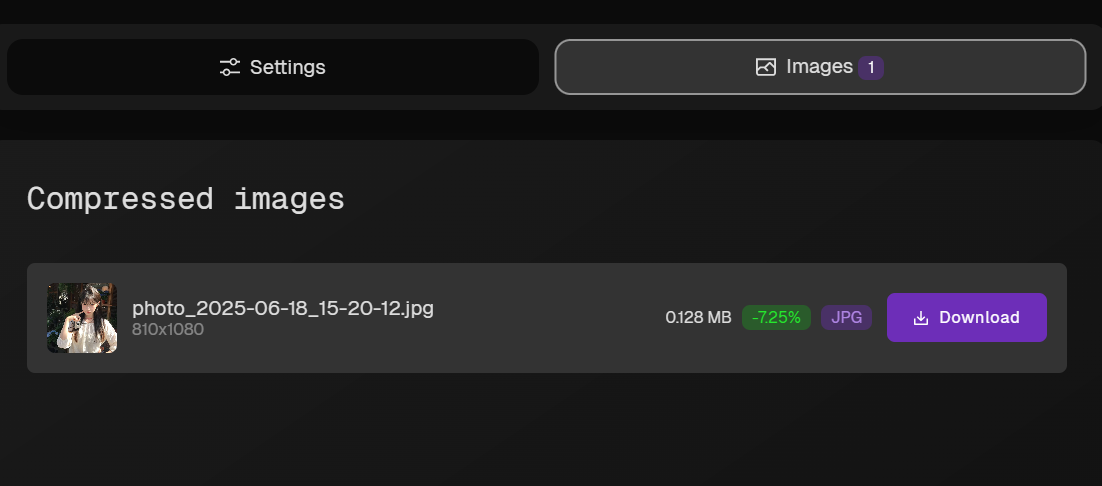Click the Settings sliders icon
The image size is (1102, 486).
tap(229, 67)
